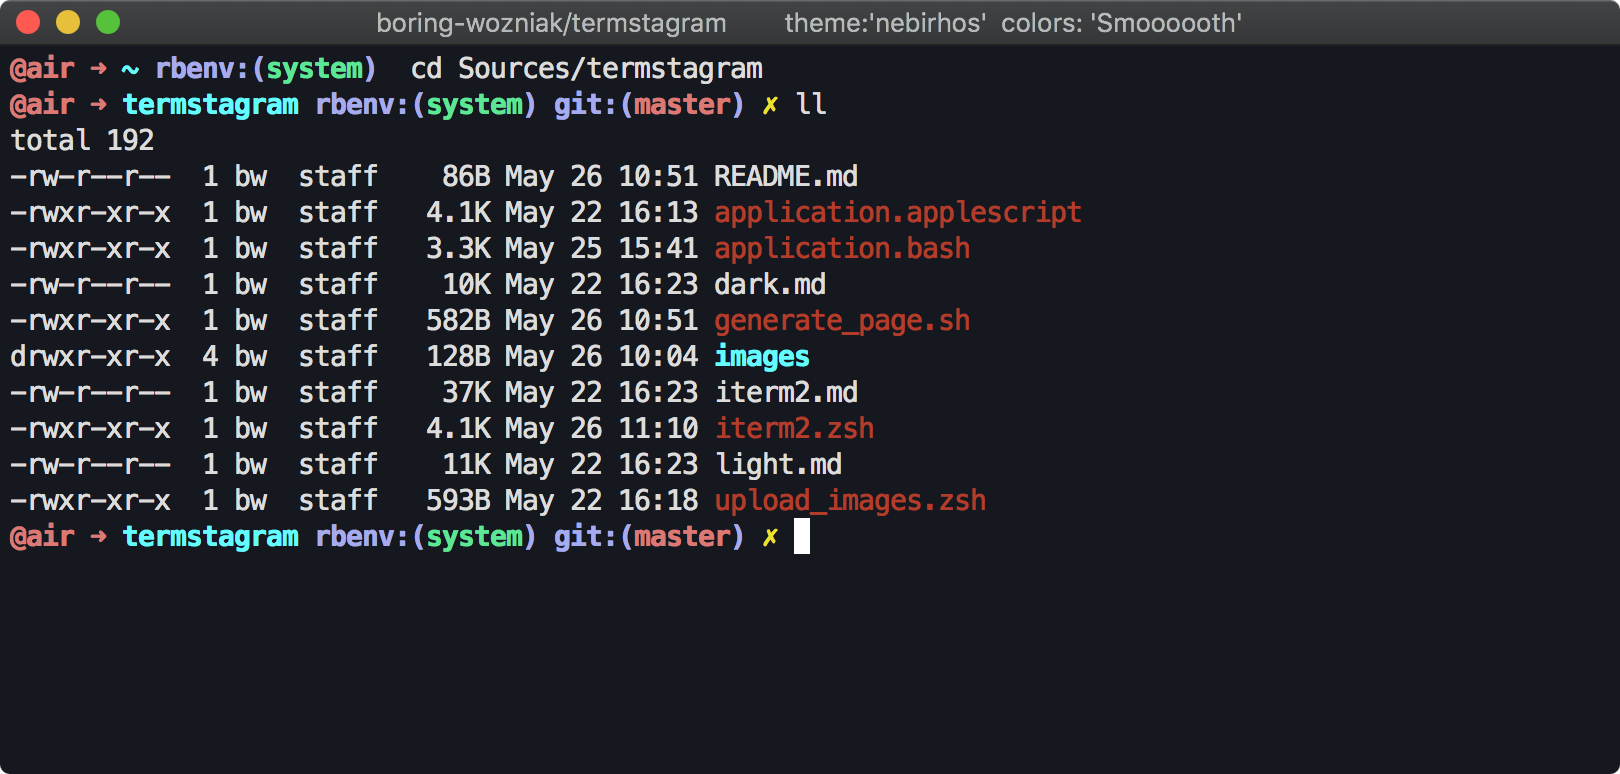The height and width of the screenshot is (774, 1620).
Task: Click '@air' in the first prompt line
Action: pyautogui.click(x=42, y=69)
